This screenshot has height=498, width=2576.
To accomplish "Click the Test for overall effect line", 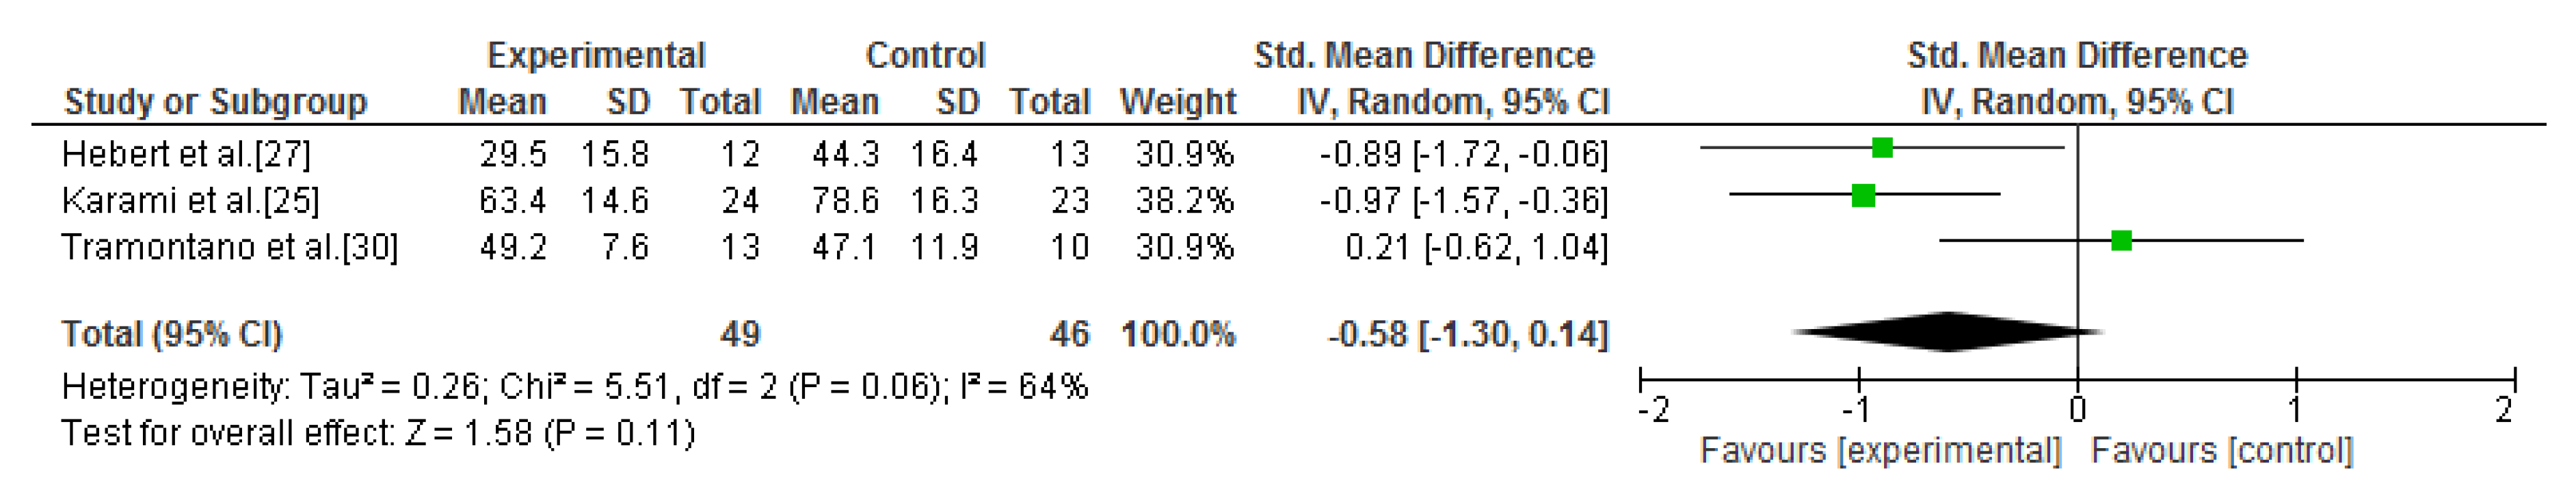I will point(378,434).
